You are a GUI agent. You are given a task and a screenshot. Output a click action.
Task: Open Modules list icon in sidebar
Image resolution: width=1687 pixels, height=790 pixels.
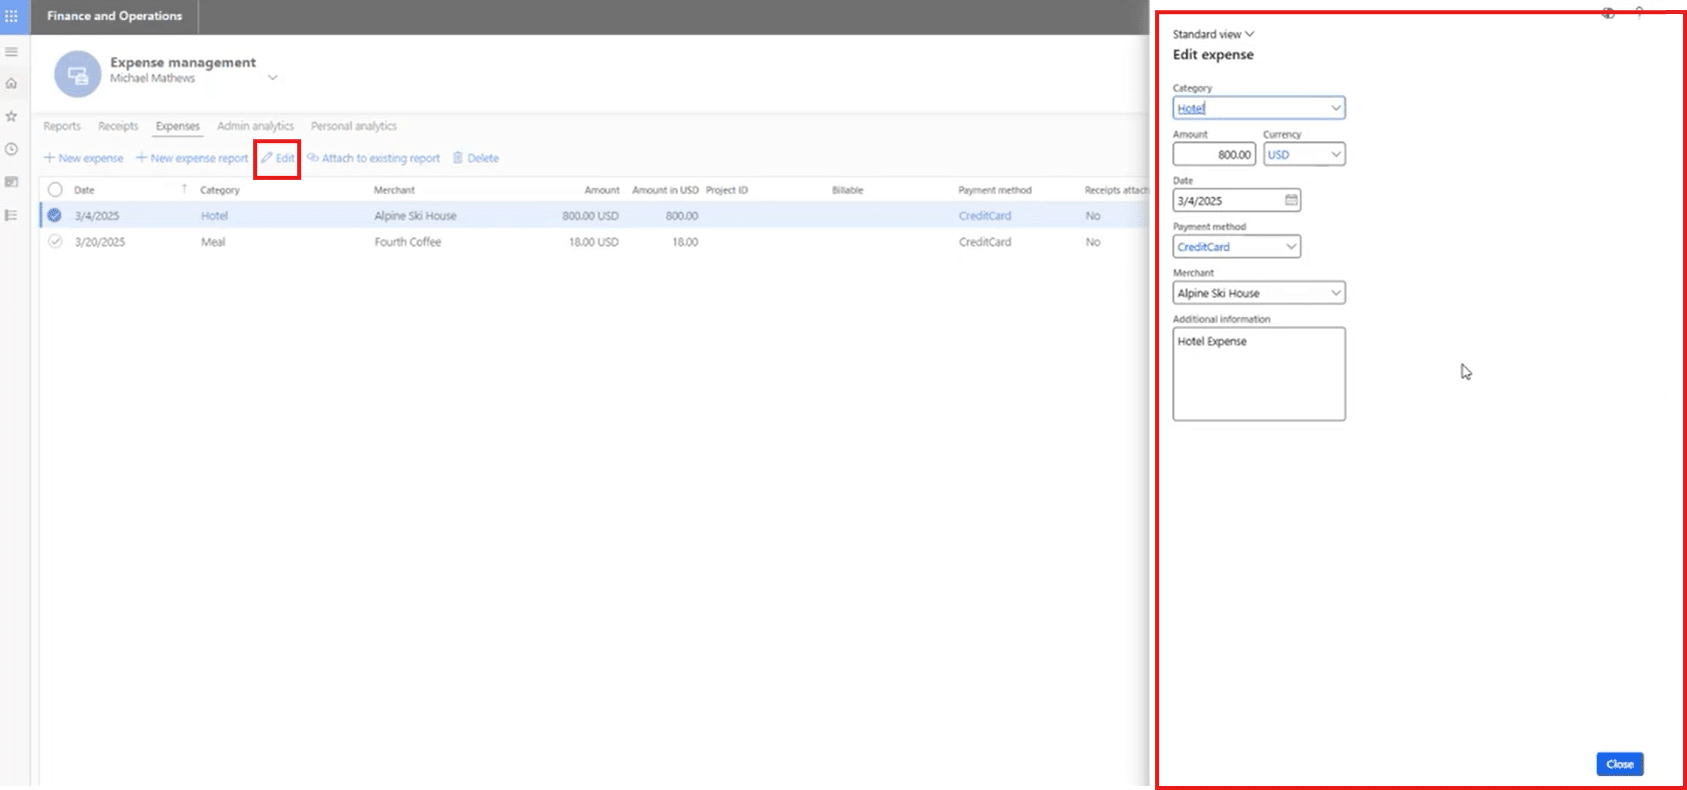coord(12,215)
